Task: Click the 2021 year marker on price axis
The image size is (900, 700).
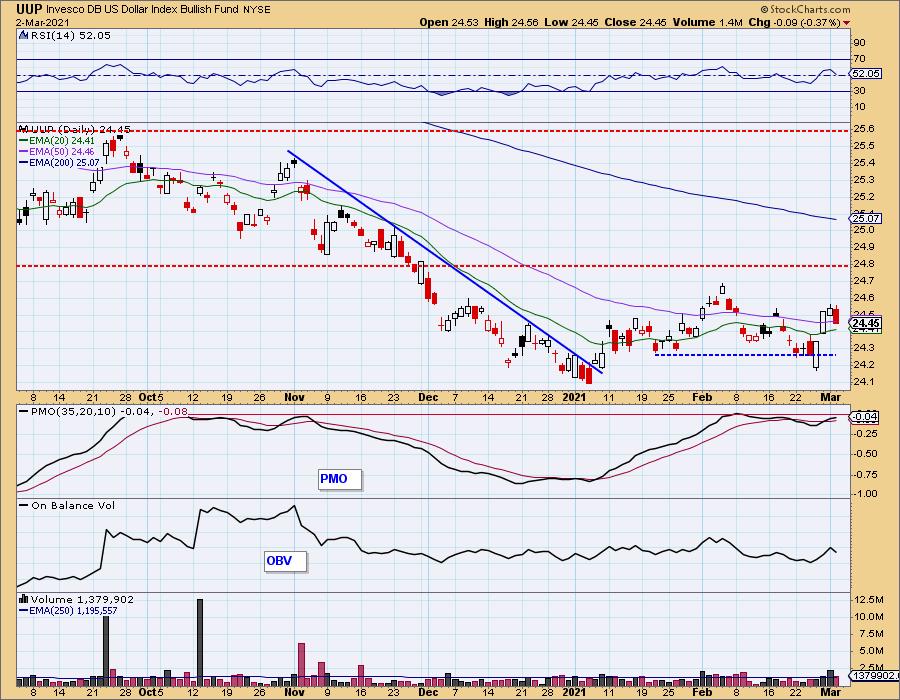Action: click(x=574, y=397)
